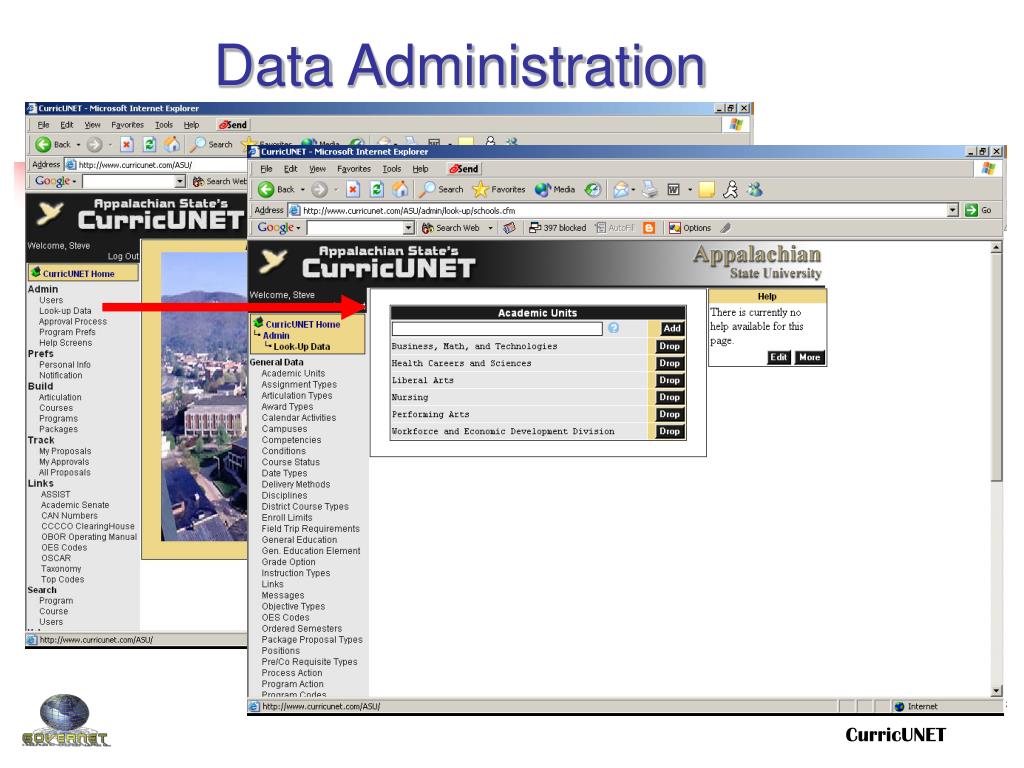Stop page loading in front browser window

[x=353, y=189]
